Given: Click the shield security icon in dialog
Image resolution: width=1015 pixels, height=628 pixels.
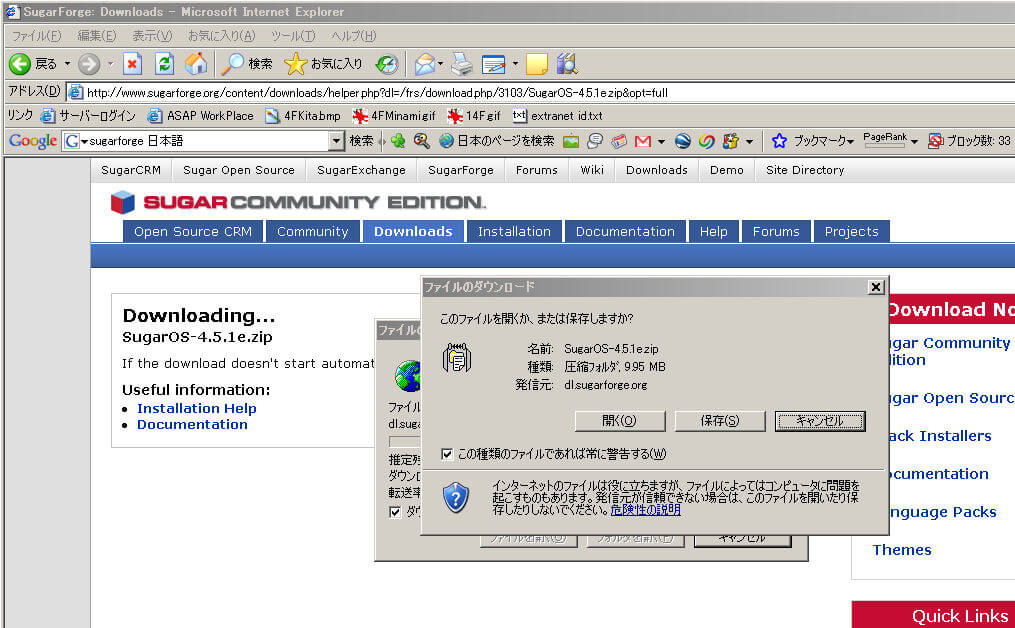Looking at the screenshot, I should click(456, 497).
